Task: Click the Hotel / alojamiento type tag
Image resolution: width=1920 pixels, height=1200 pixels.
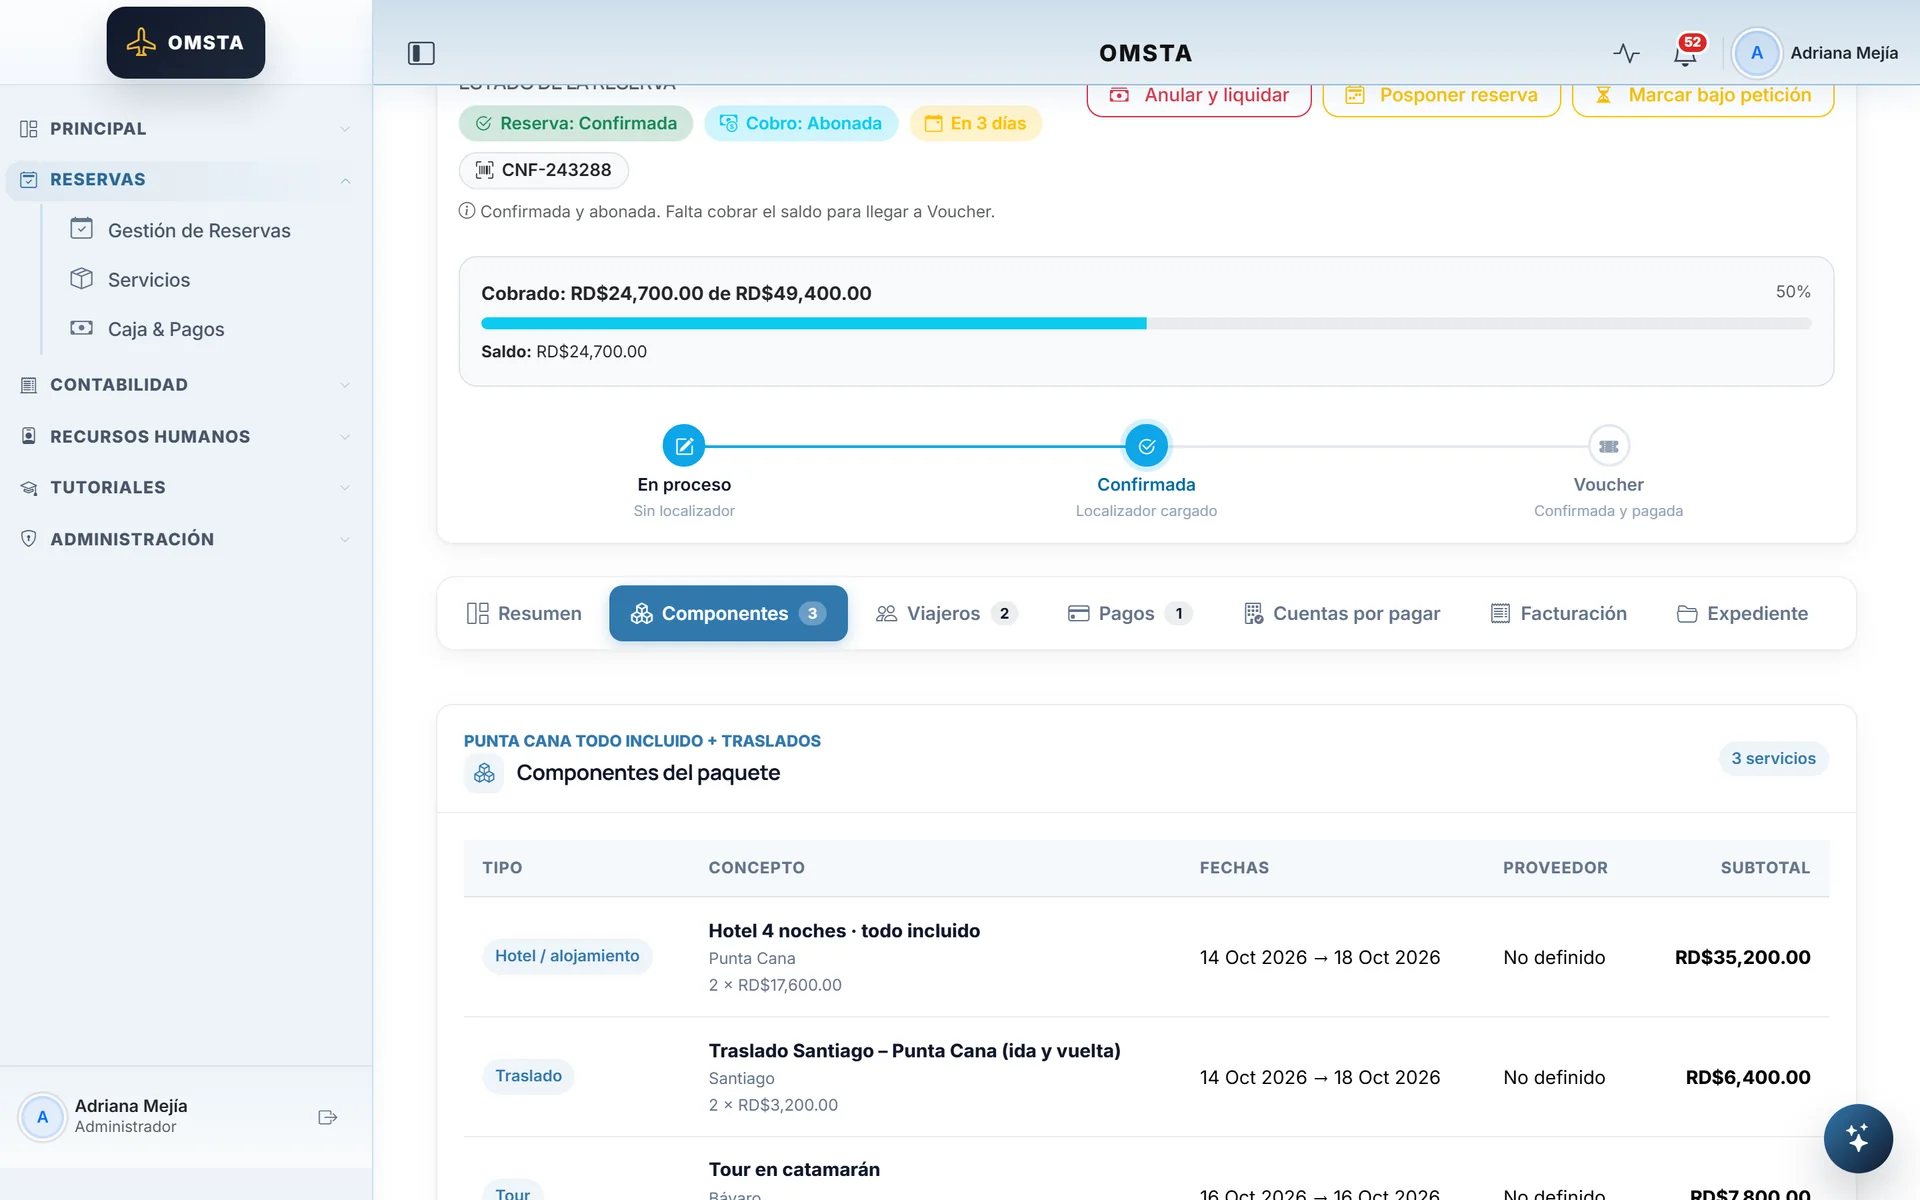Action: coord(567,956)
